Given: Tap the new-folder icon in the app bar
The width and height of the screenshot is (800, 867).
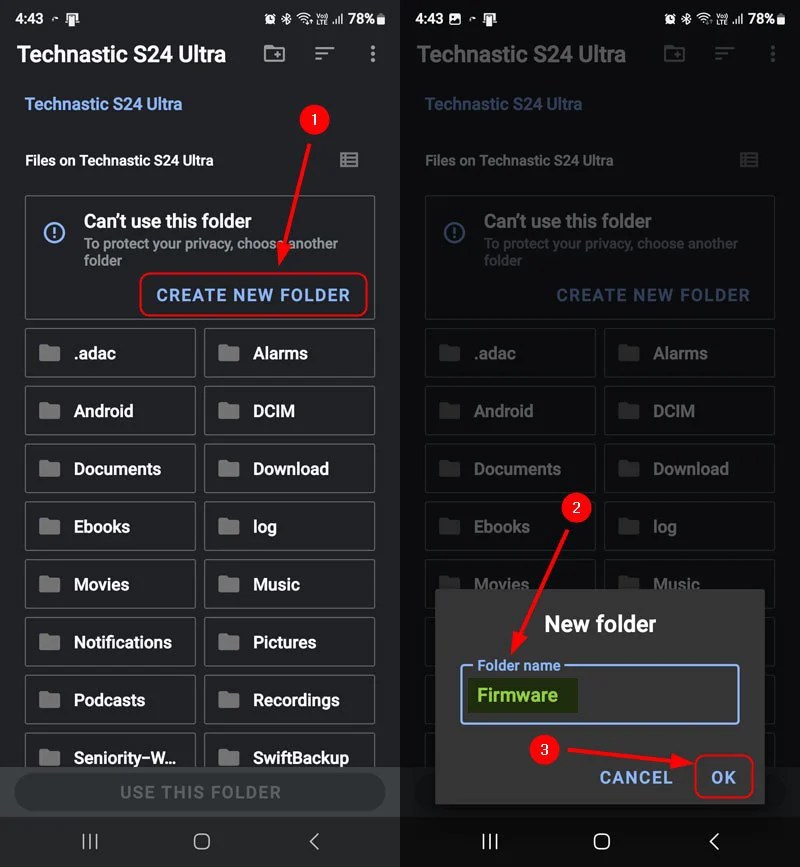Looking at the screenshot, I should click(274, 54).
